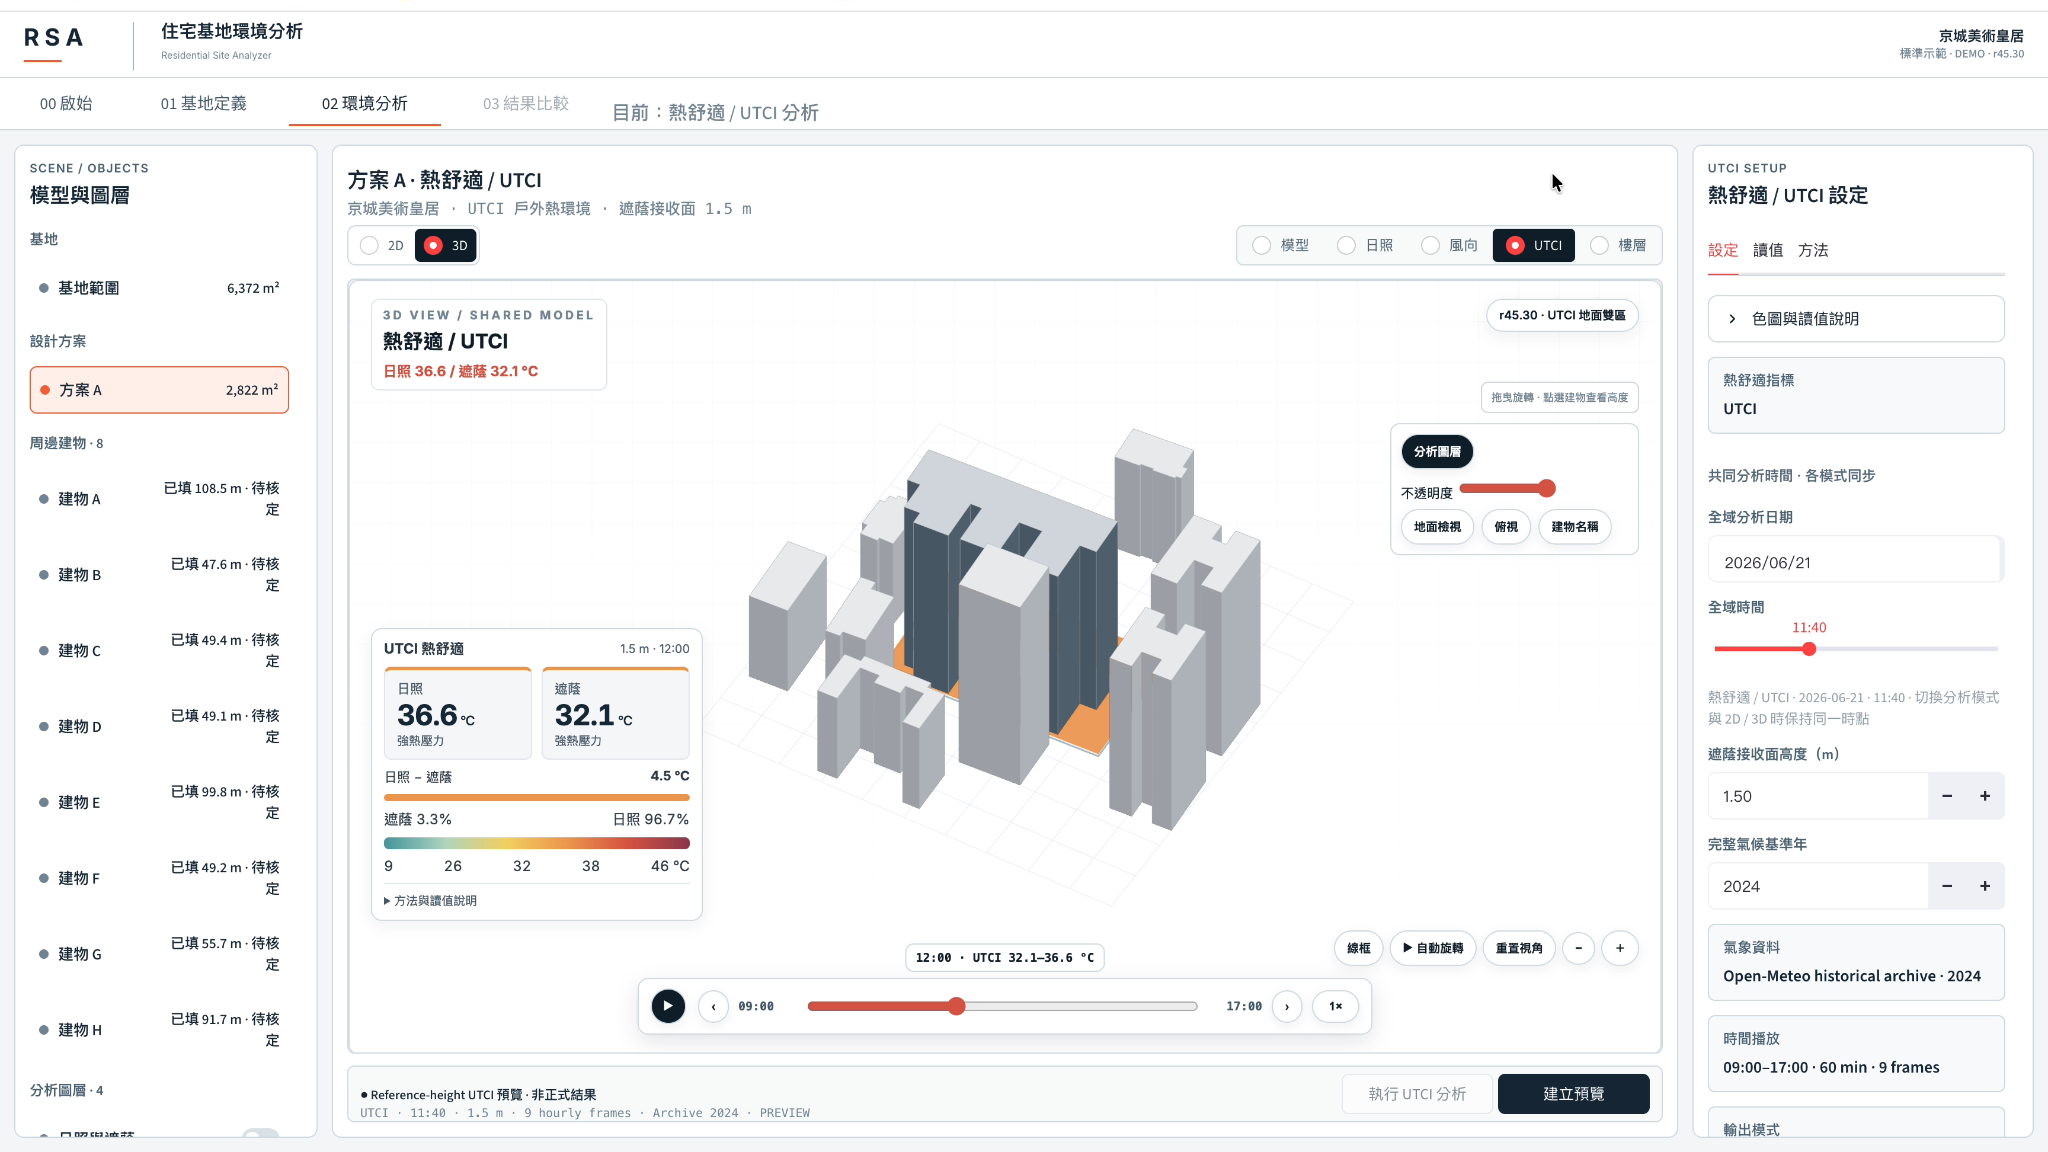Click 執行 UTCI 分析 button
The height and width of the screenshot is (1152, 2048).
click(x=1418, y=1094)
